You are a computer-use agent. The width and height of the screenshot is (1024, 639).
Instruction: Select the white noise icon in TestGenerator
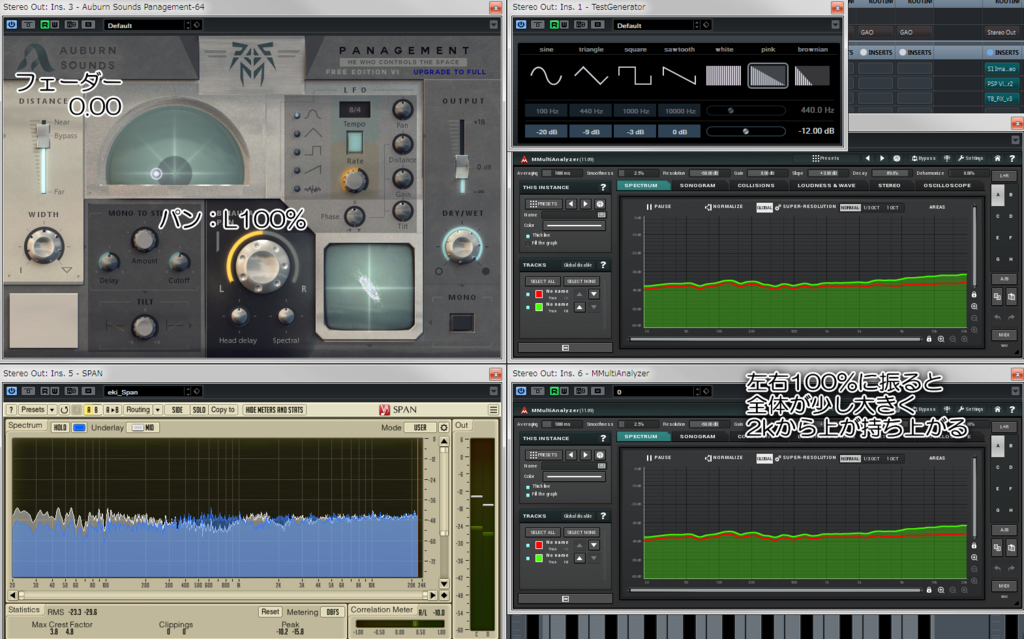point(724,75)
